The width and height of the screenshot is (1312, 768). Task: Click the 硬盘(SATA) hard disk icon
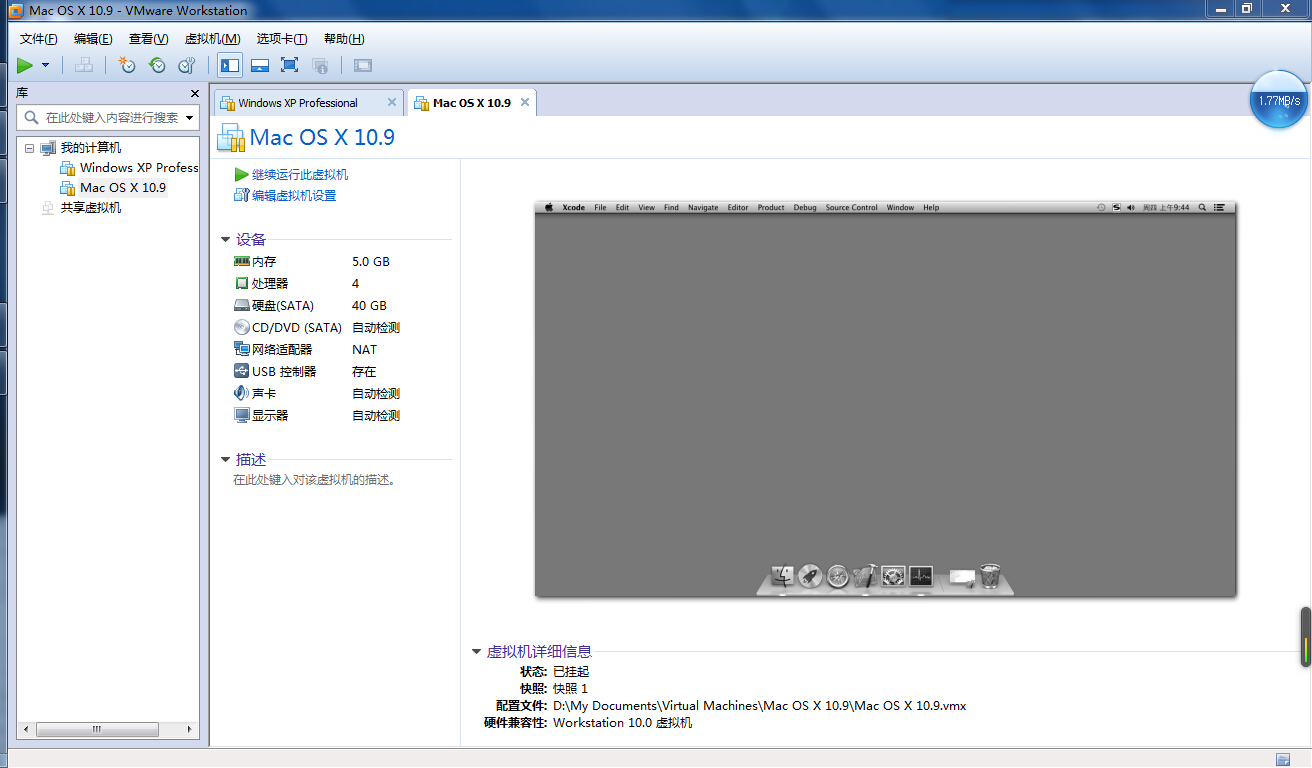tap(241, 305)
